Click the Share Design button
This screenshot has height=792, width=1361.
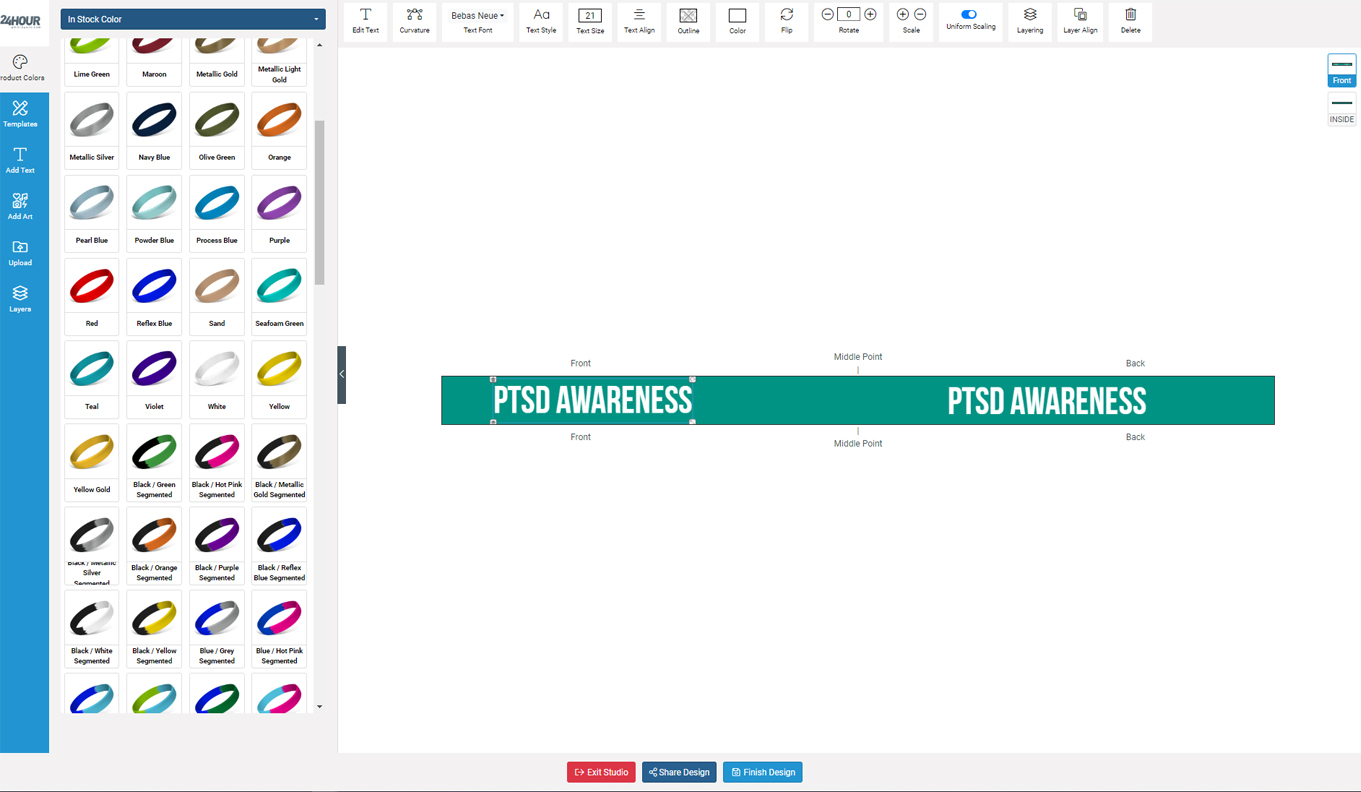click(679, 772)
